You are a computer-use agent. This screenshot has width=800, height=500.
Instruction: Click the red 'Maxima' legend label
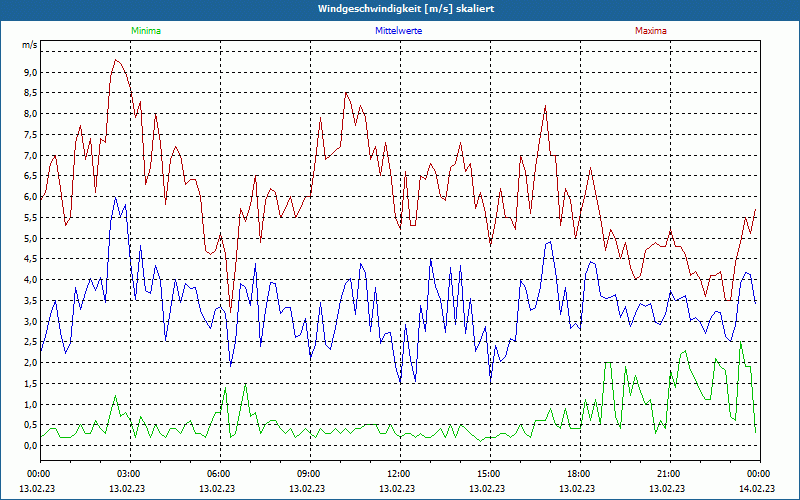pos(651,31)
